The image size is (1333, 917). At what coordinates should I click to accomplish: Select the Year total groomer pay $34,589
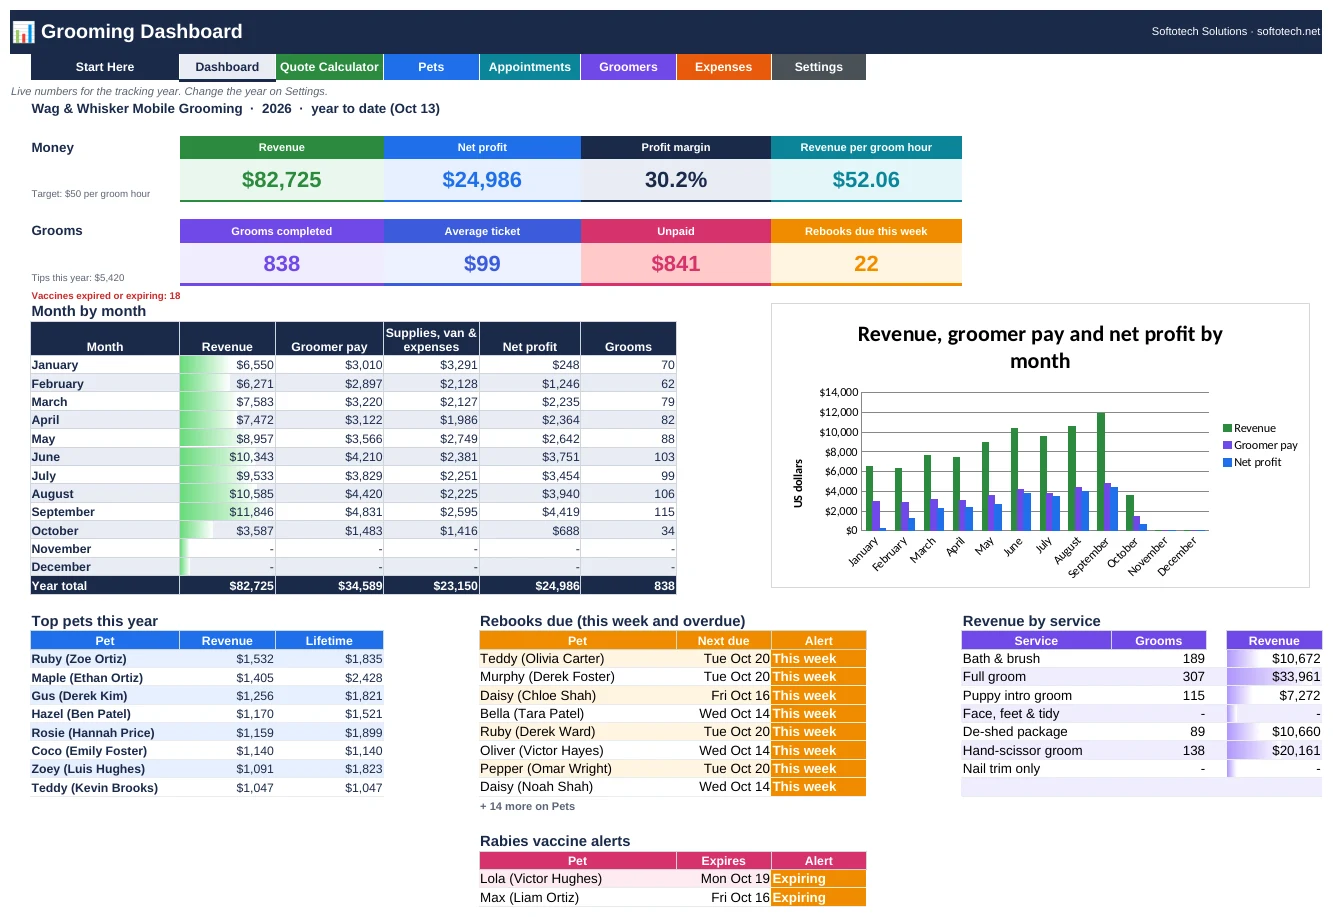point(329,586)
